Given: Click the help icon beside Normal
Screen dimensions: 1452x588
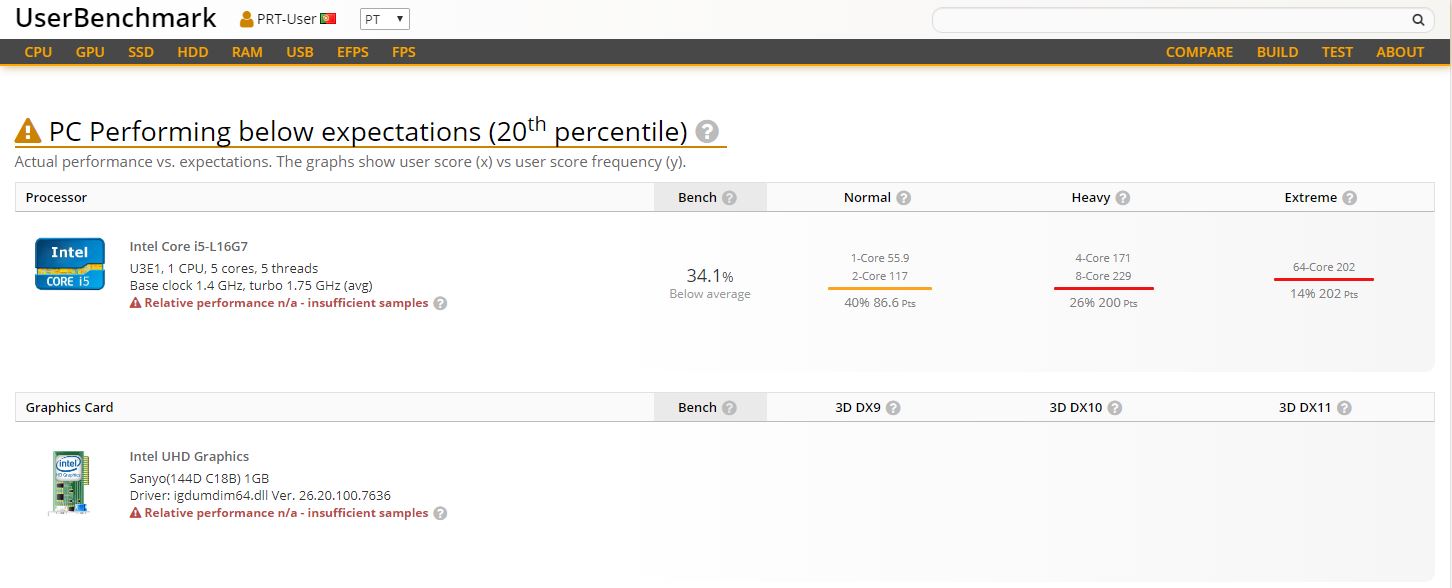Looking at the screenshot, I should [x=904, y=198].
